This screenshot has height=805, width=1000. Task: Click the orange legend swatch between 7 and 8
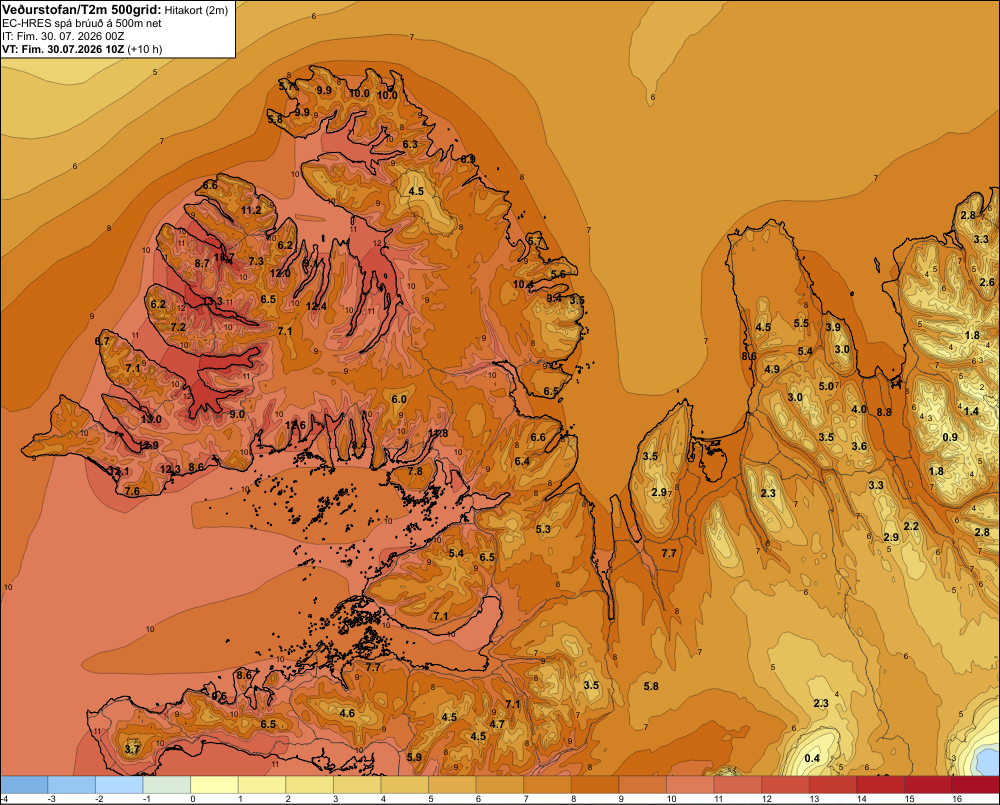[547, 785]
